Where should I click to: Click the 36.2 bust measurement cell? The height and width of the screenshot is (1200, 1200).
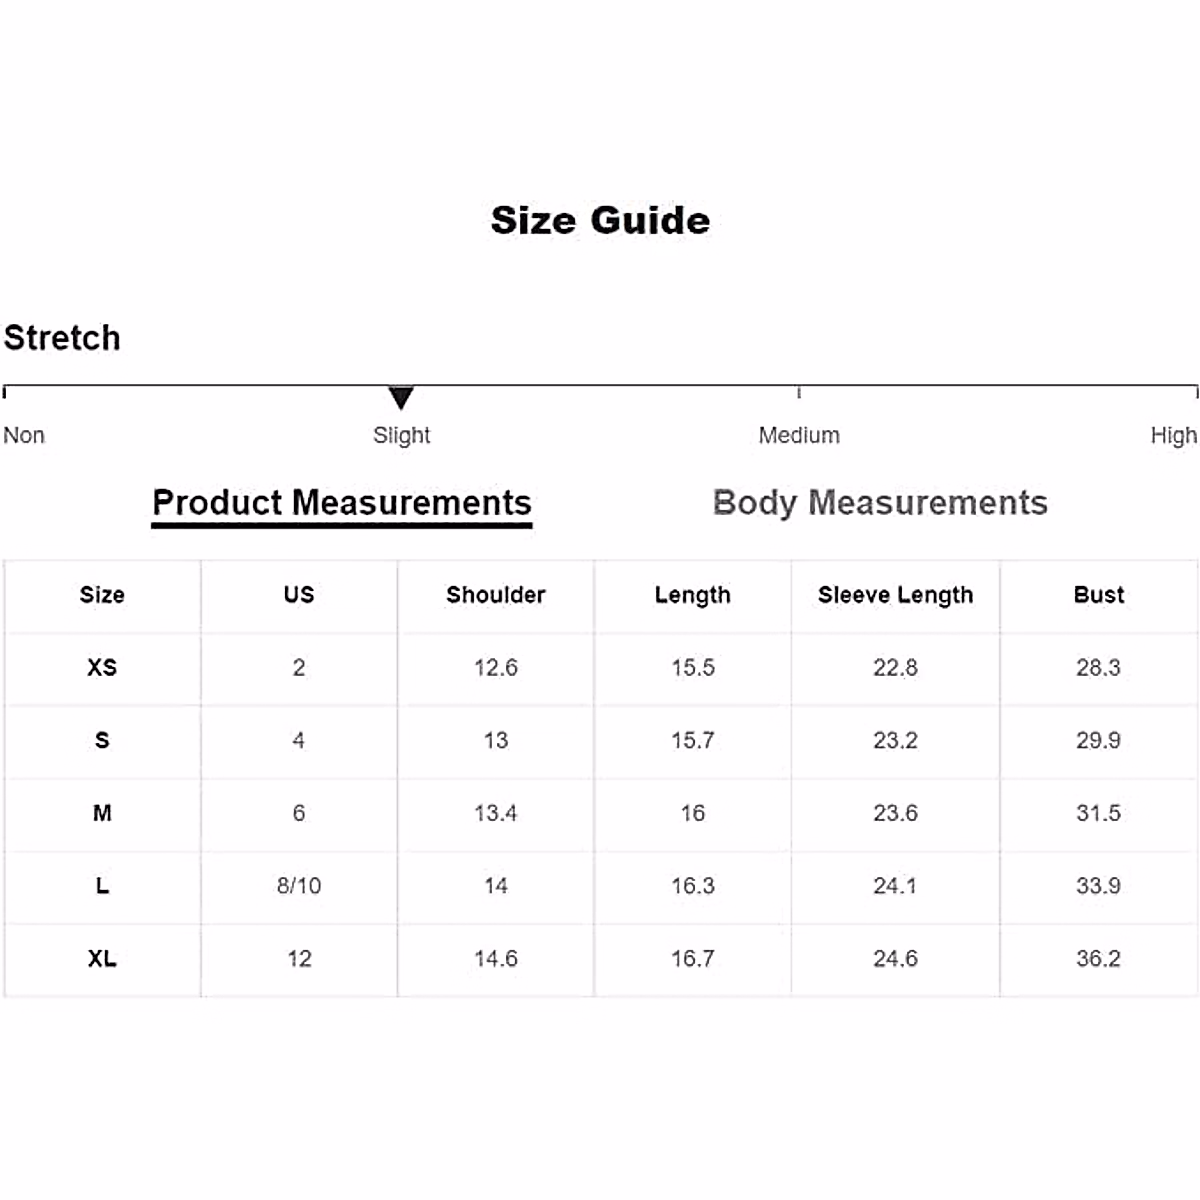[x=1098, y=958]
